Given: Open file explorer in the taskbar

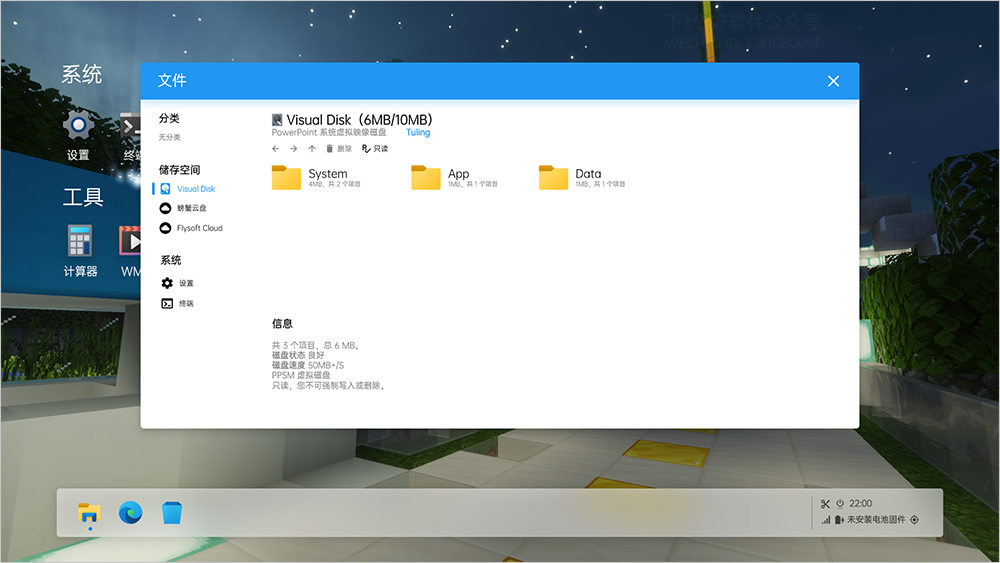Looking at the screenshot, I should click(x=89, y=513).
